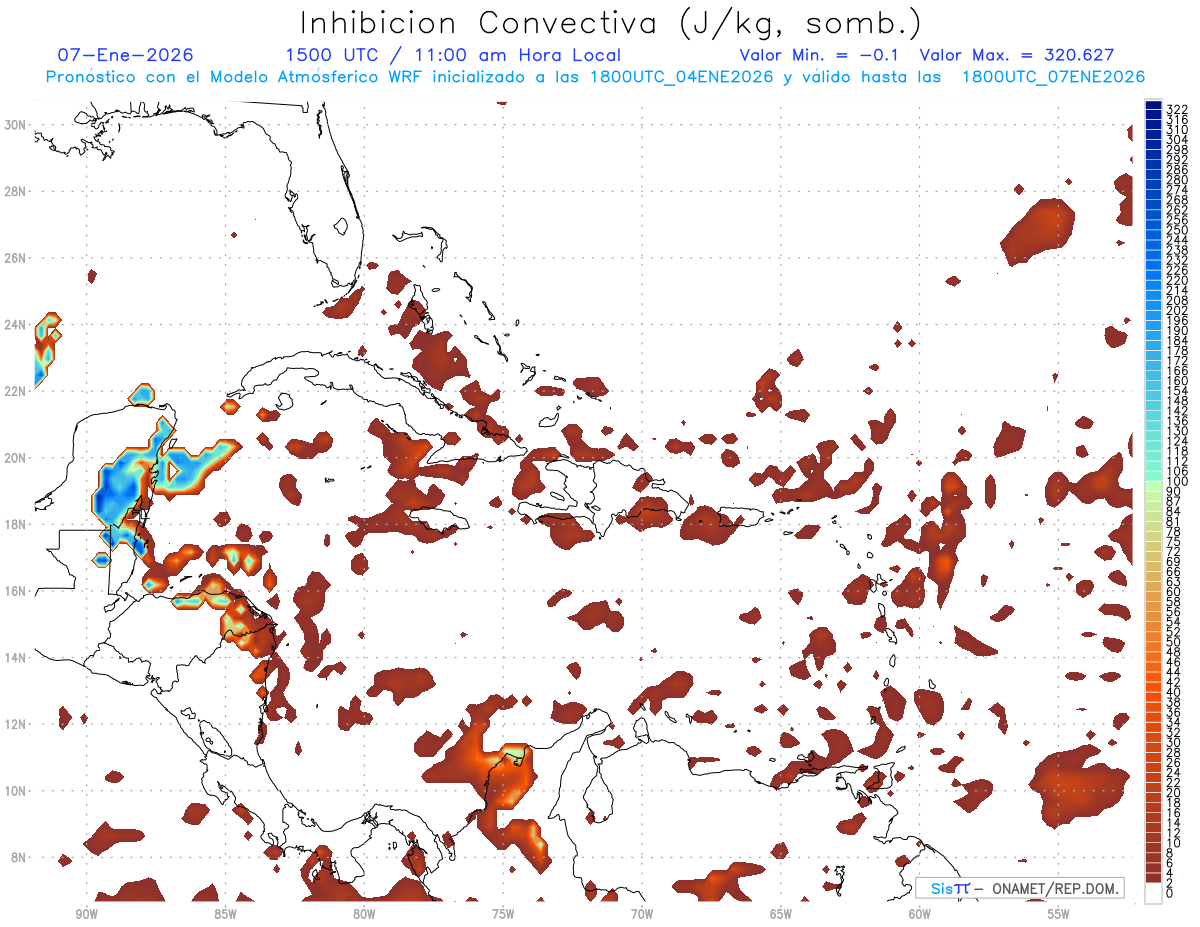Click the 70W longitude label
Screen dimensions: 1200x927
pos(642,912)
